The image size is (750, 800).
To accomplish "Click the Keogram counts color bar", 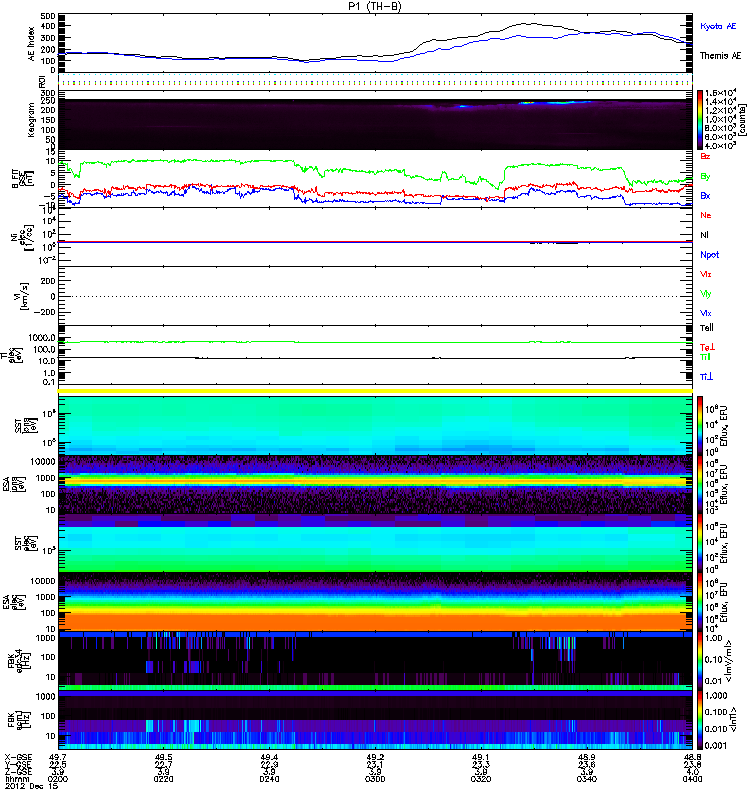I will coord(702,120).
